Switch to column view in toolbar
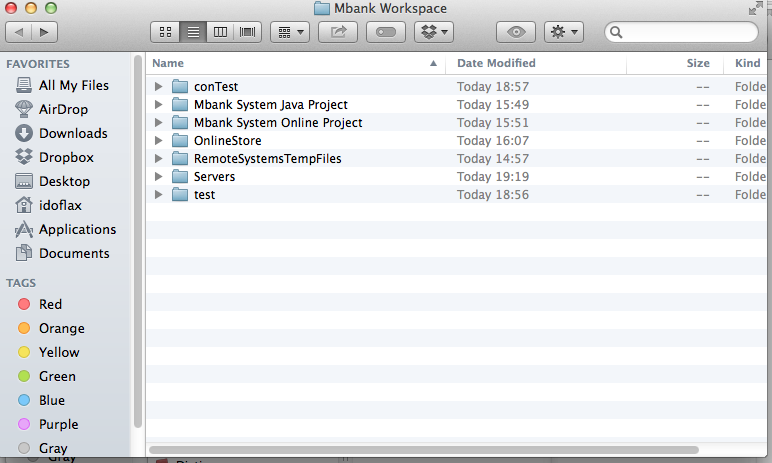Screen dimensions: 772x463 click(220, 32)
